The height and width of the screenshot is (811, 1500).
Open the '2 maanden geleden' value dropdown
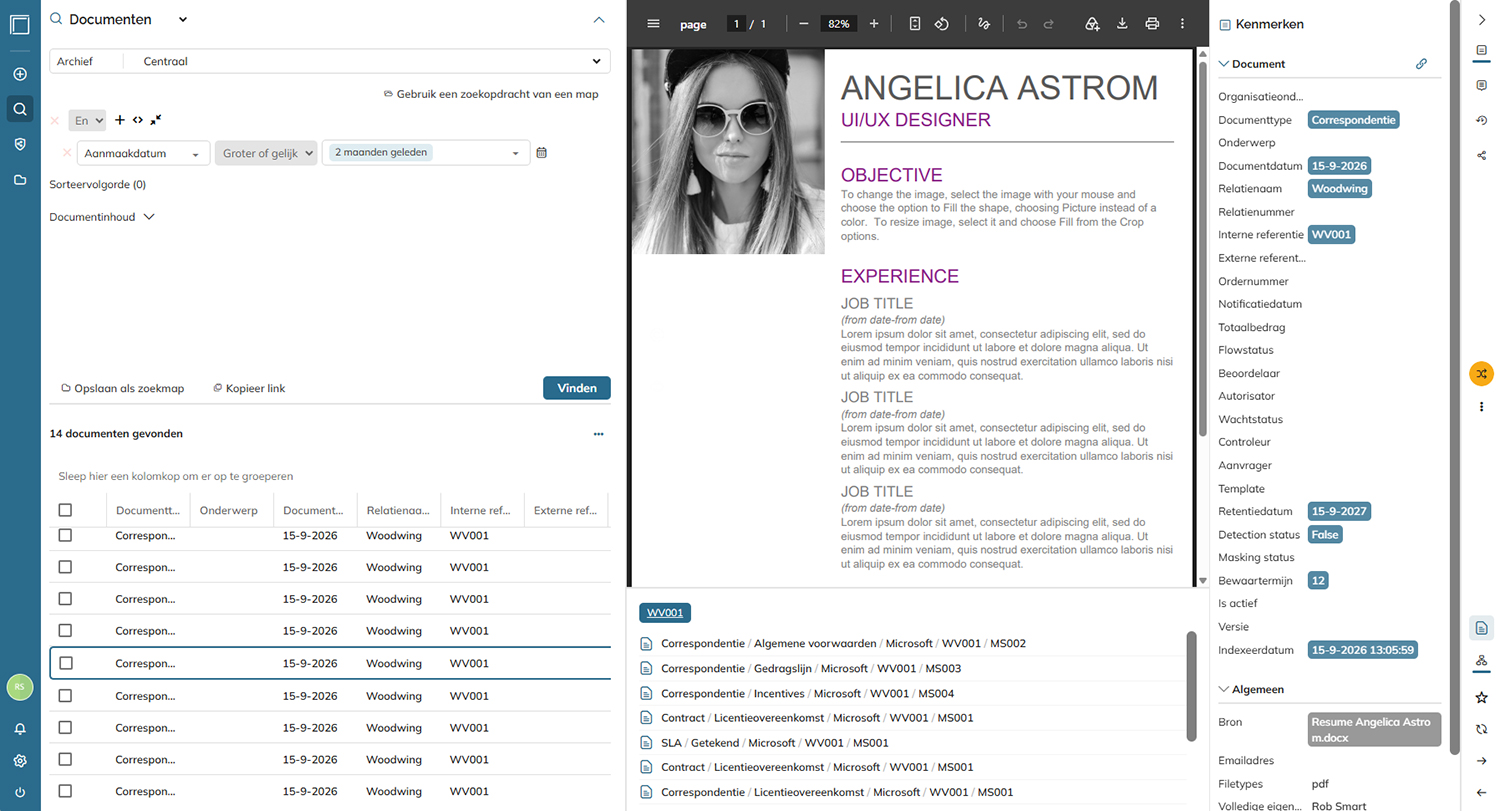pyautogui.click(x=426, y=153)
